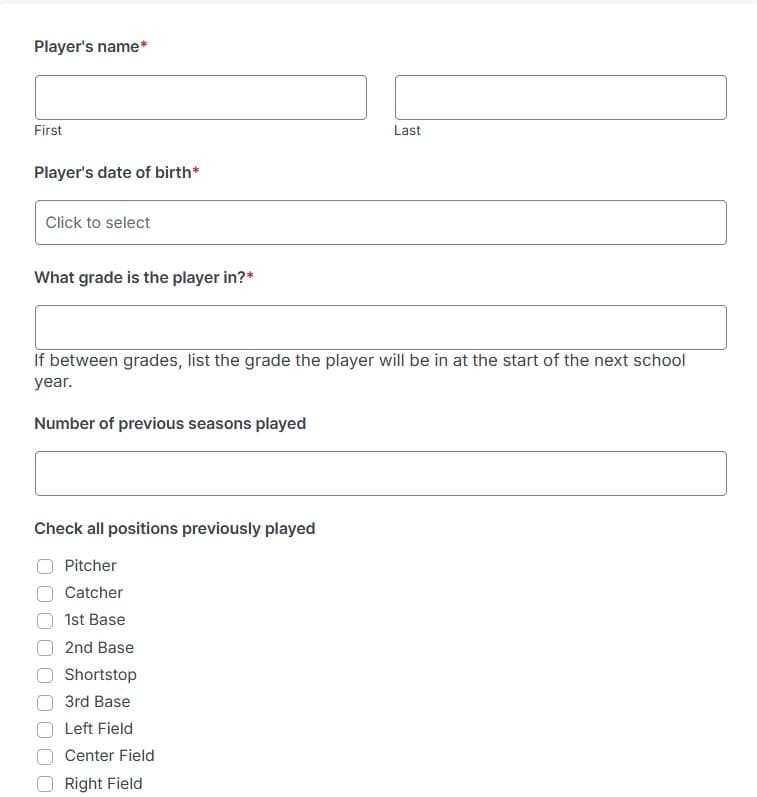Image resolution: width=757 pixels, height=797 pixels.
Task: Click the Right Field label text
Action: pos(103,783)
